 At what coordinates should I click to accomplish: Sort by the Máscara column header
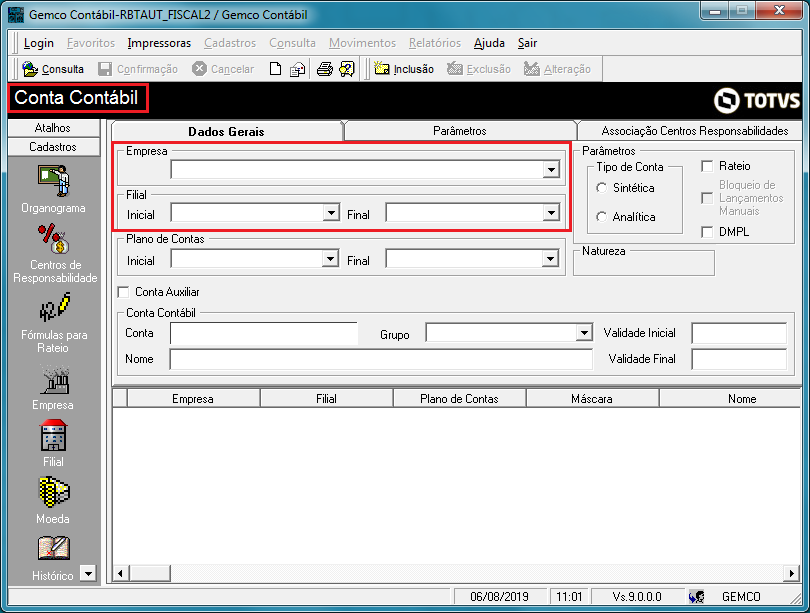[x=592, y=399]
